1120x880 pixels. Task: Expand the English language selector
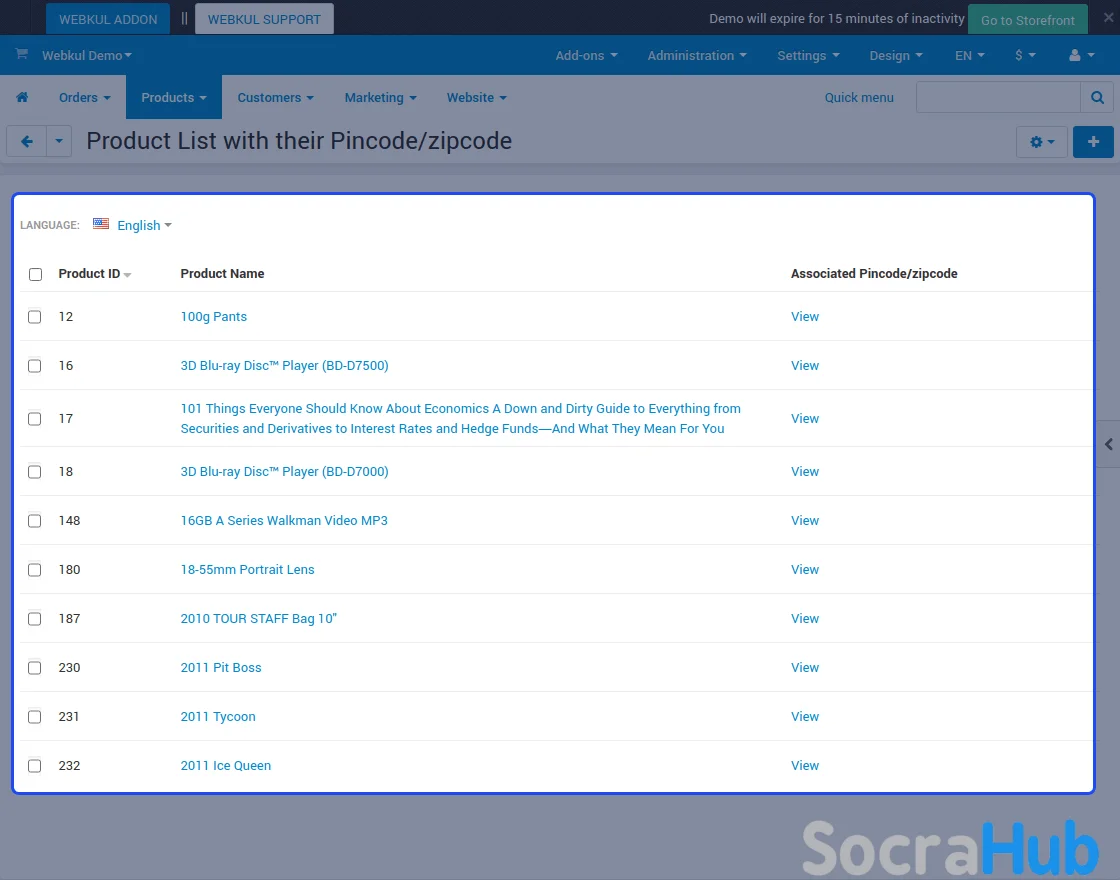[x=144, y=225]
